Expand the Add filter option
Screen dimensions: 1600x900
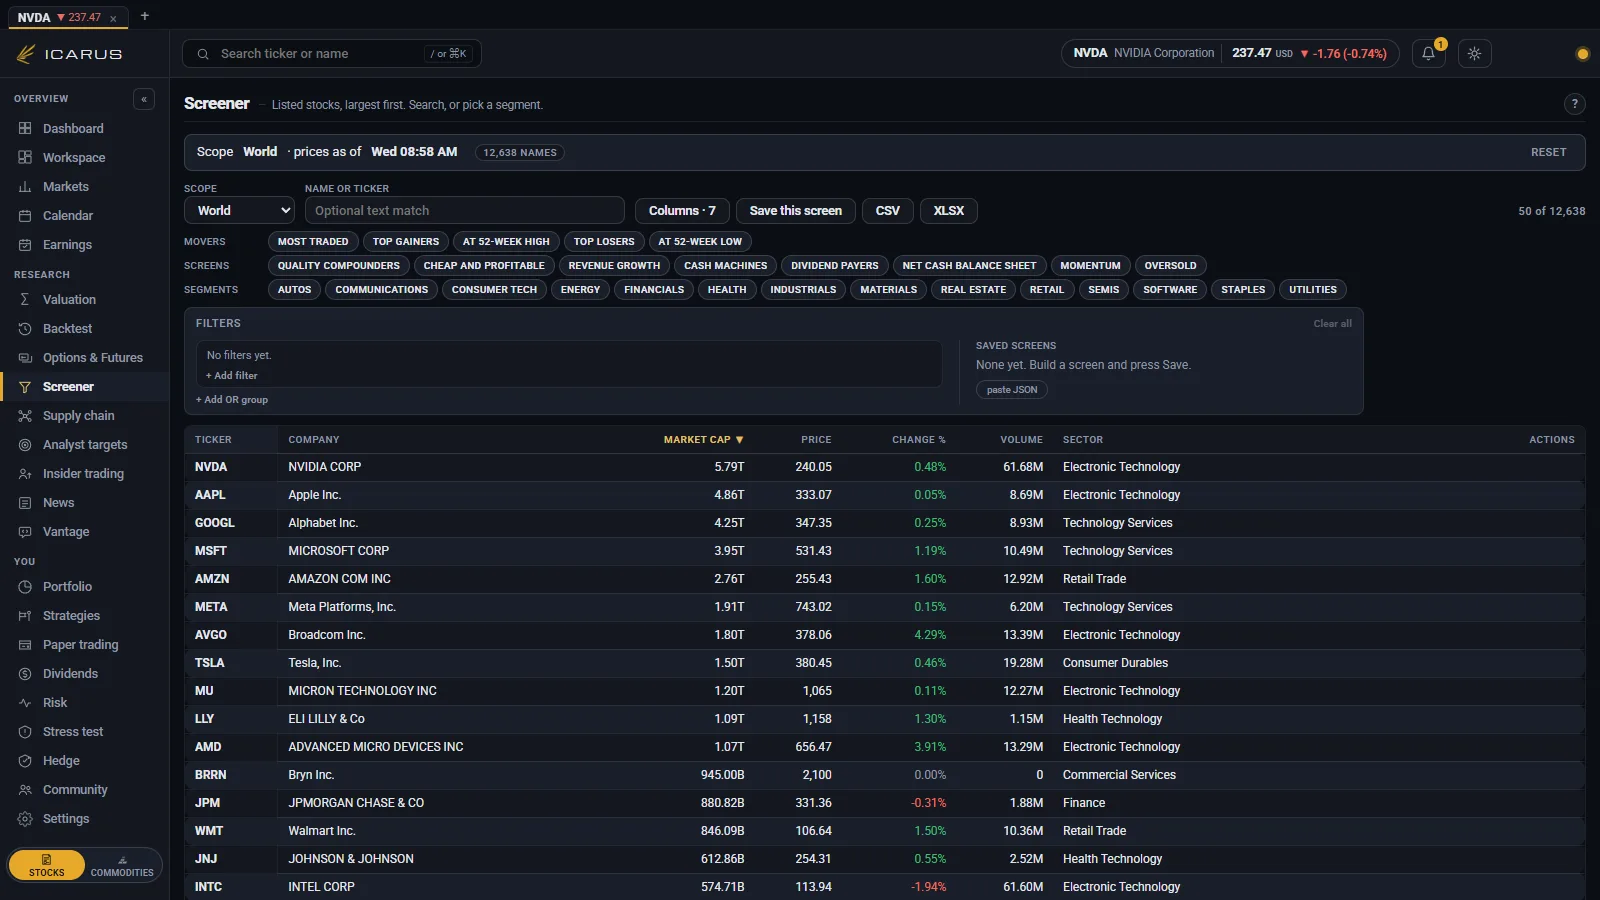click(x=232, y=375)
